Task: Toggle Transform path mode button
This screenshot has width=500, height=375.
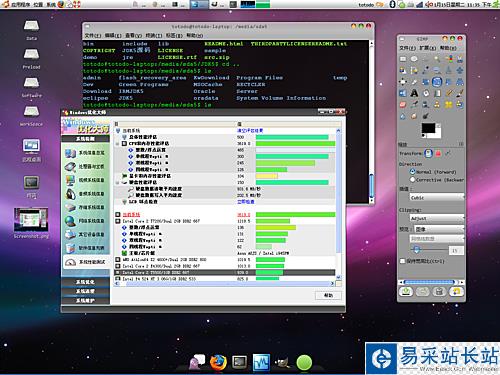Action: (x=448, y=153)
